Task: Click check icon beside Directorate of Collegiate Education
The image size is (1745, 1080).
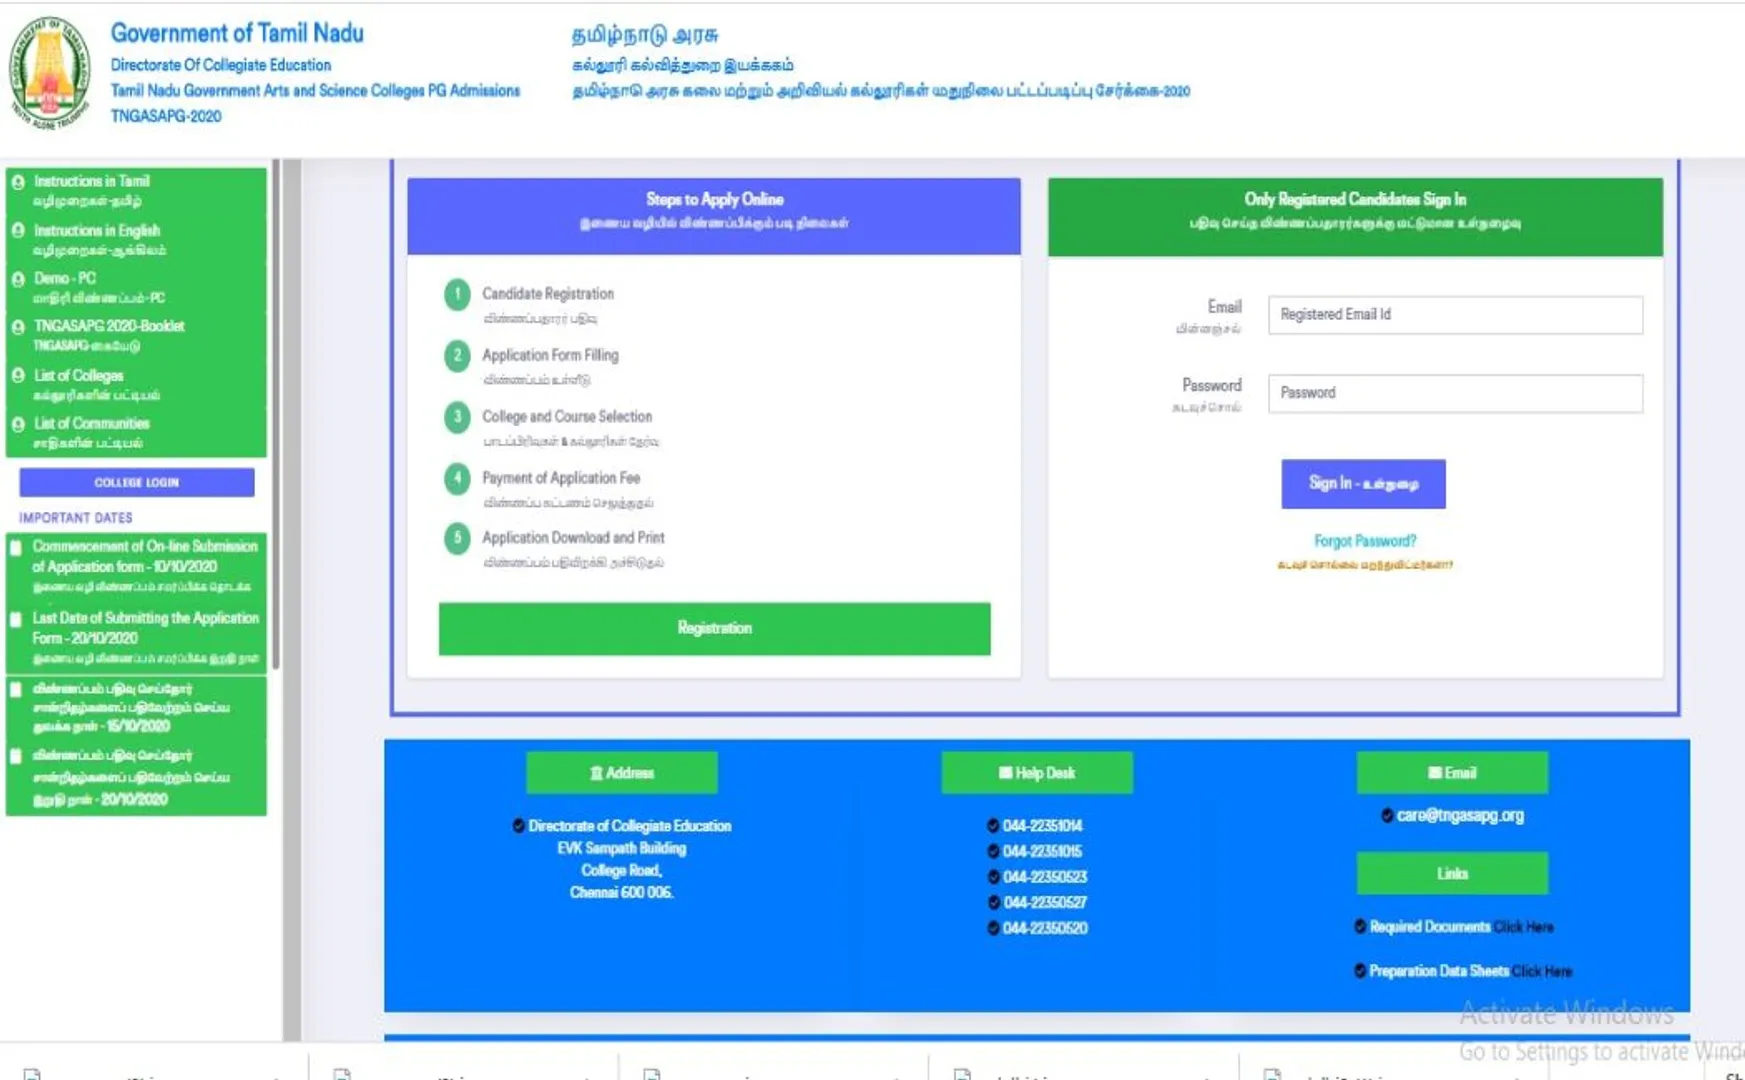Action: coord(518,826)
